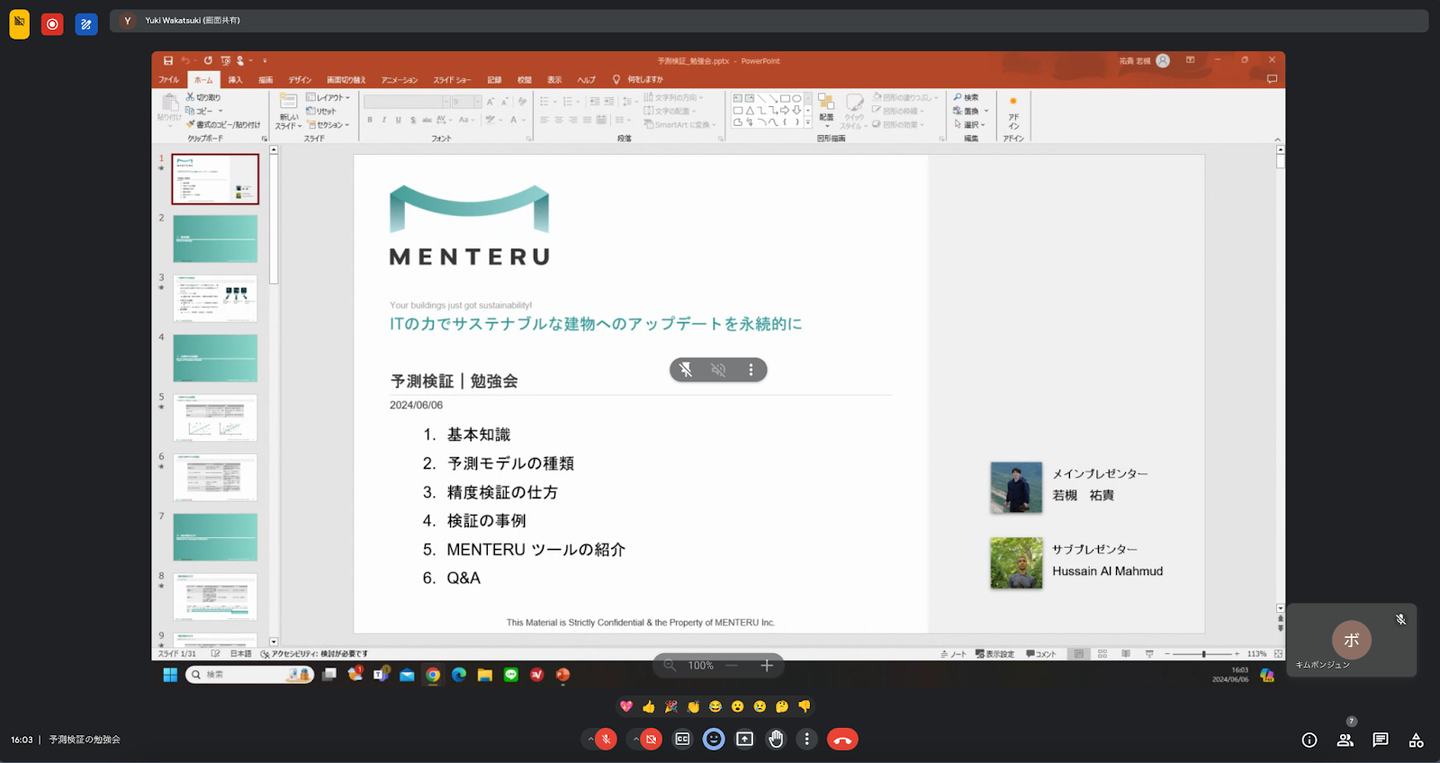The width and height of the screenshot is (1440, 763).
Task: Send the thumbs up reaction
Action: coord(648,707)
